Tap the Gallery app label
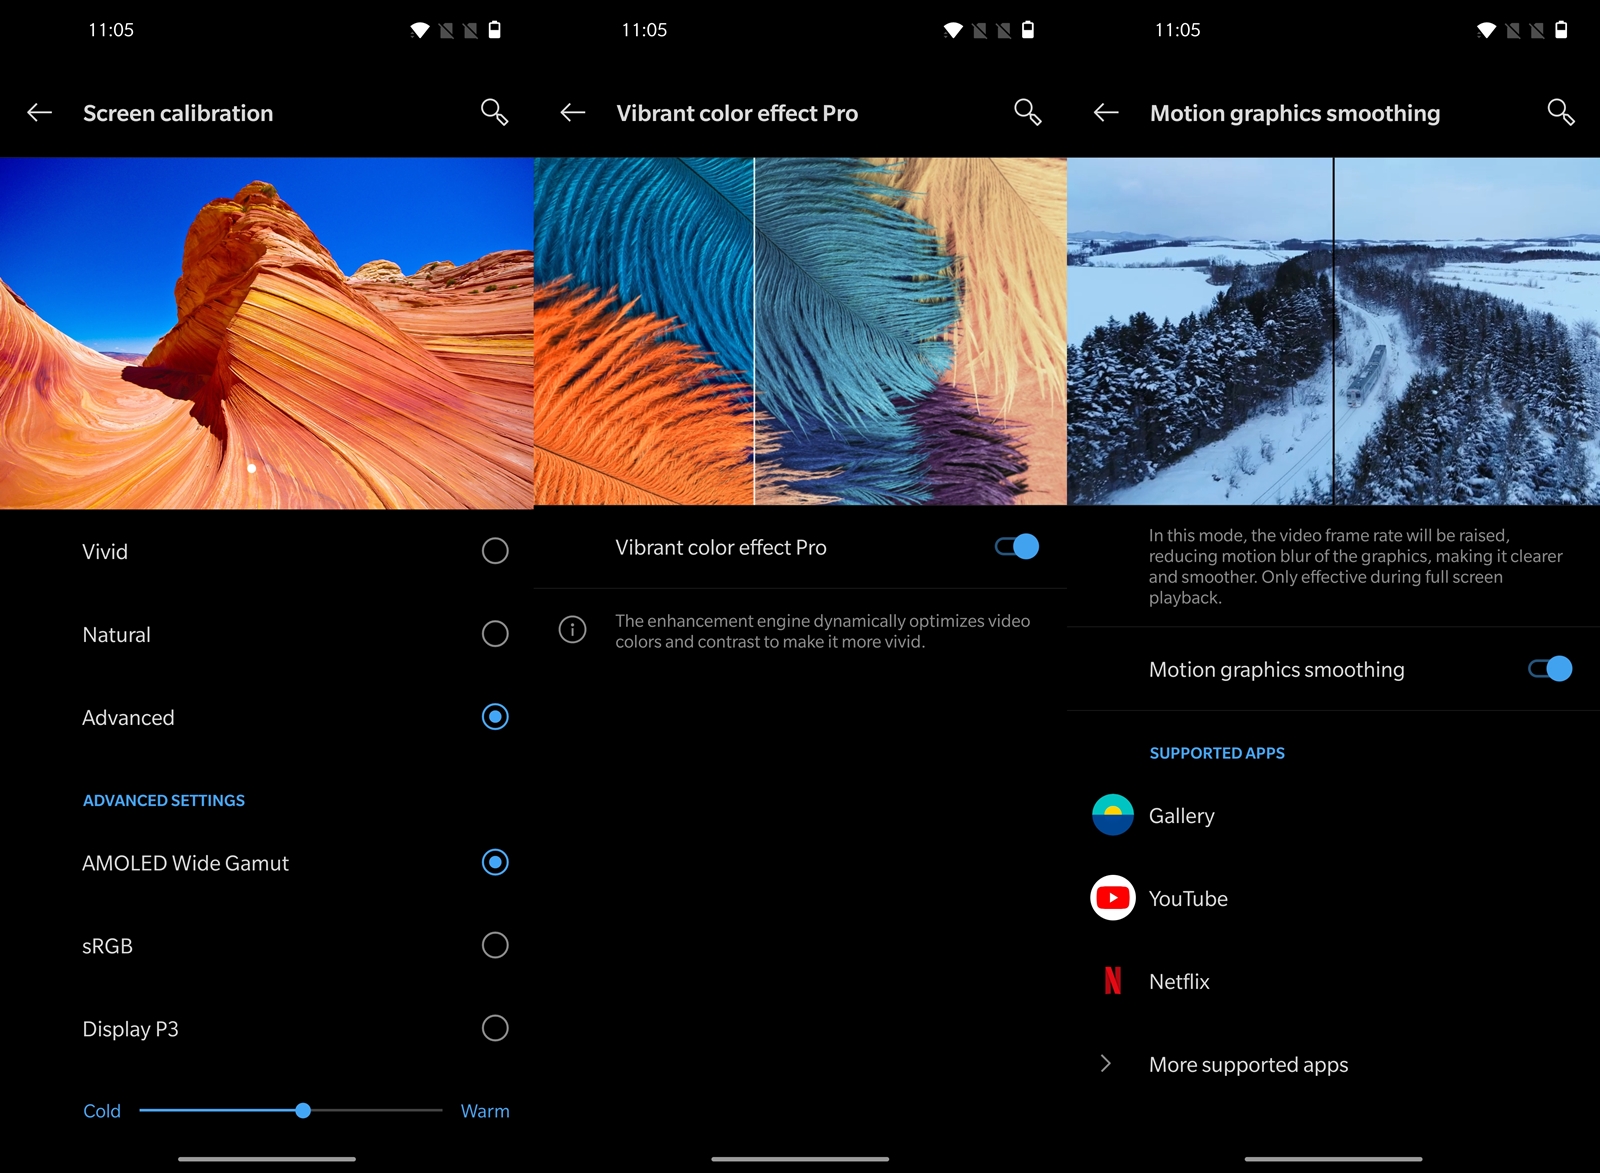Image resolution: width=1600 pixels, height=1173 pixels. [1181, 816]
